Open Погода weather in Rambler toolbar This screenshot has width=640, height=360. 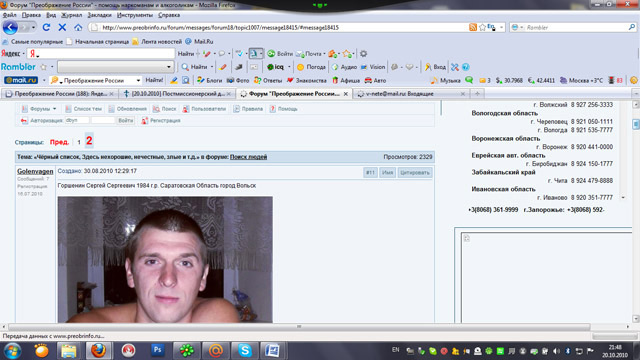[x=311, y=67]
